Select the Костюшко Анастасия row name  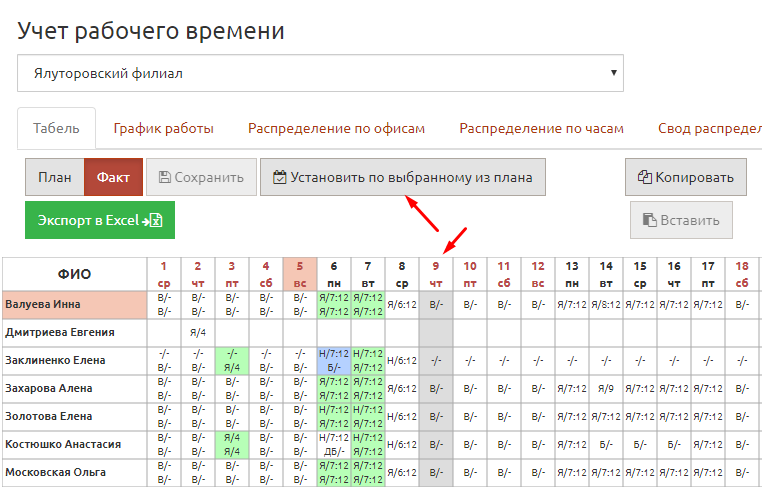[74, 444]
